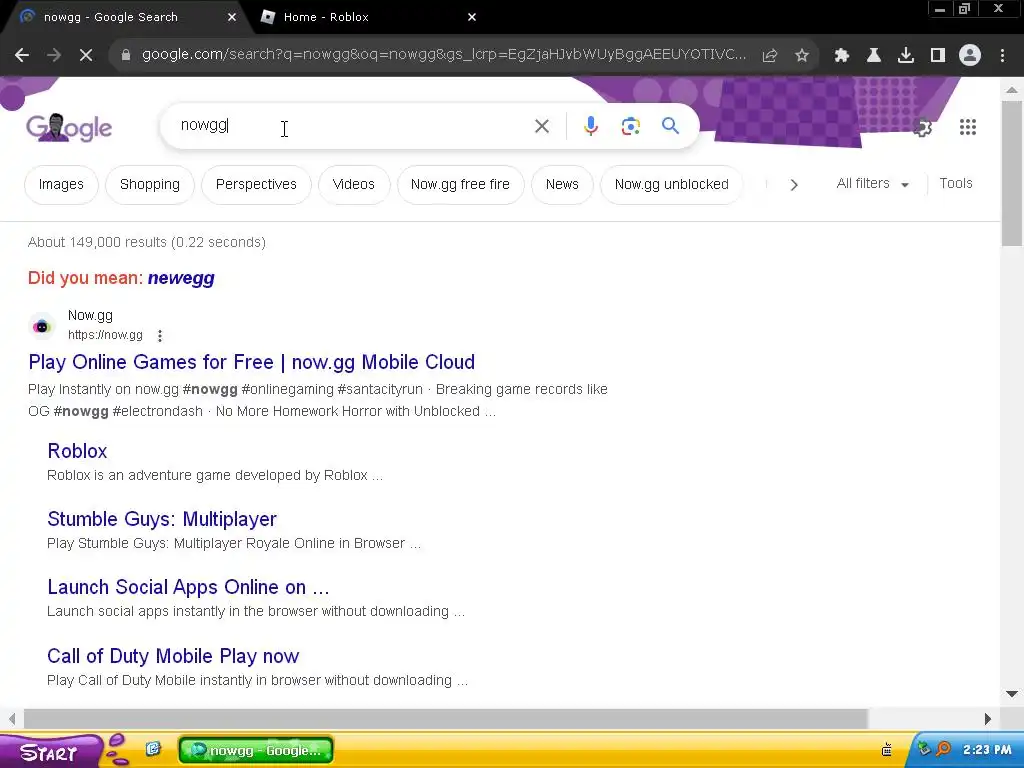Open the Extensions puzzle piece icon

click(842, 56)
